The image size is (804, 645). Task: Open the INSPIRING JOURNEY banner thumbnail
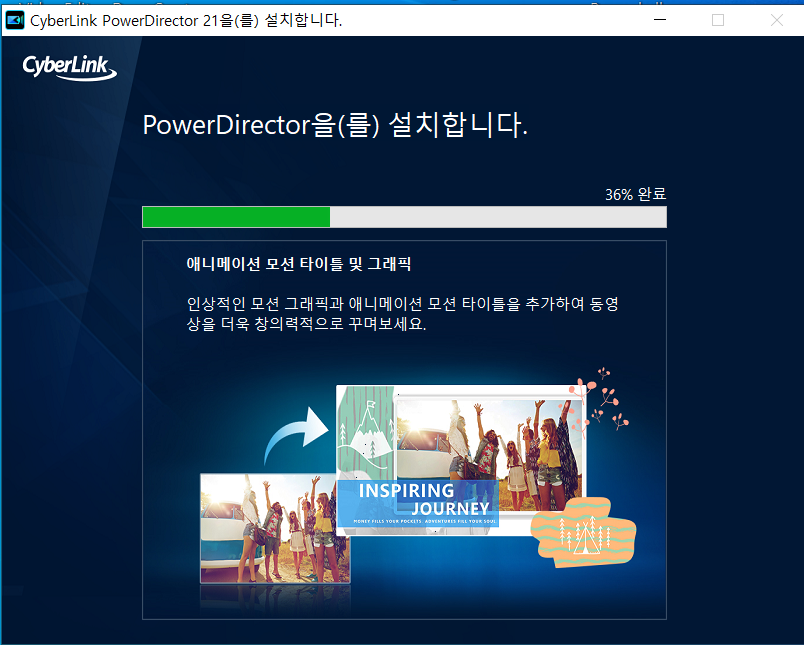[x=418, y=500]
